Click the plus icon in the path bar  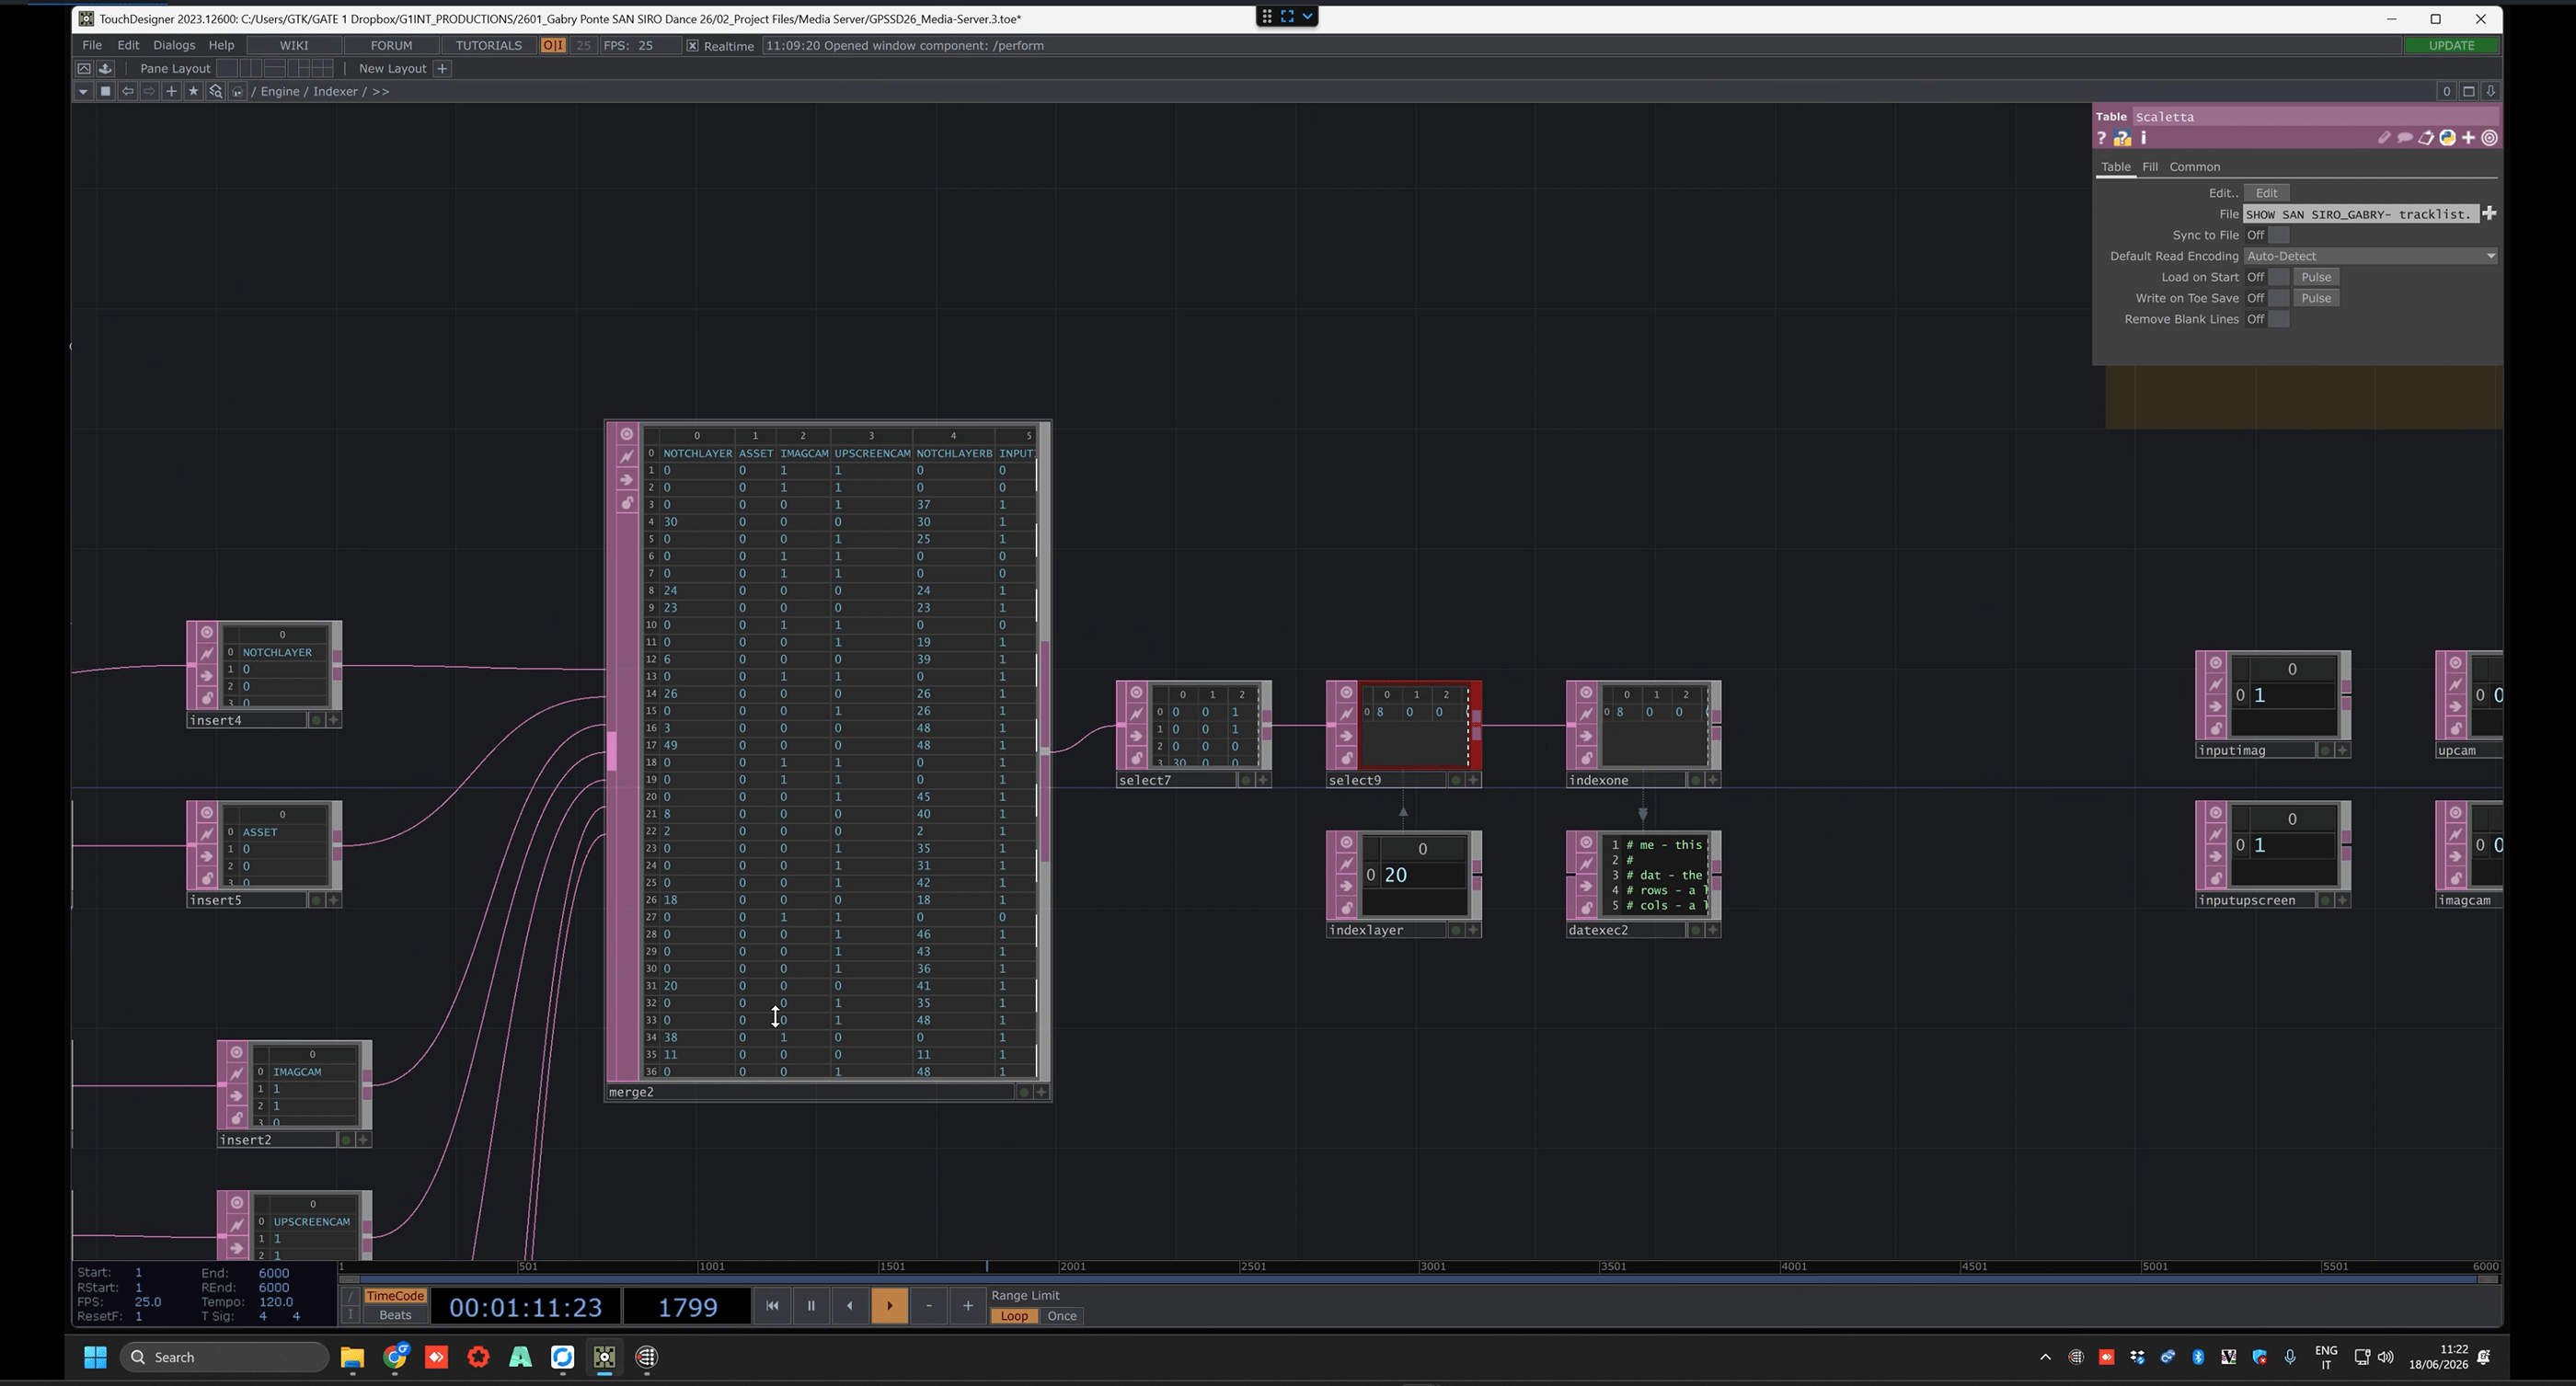click(x=171, y=91)
